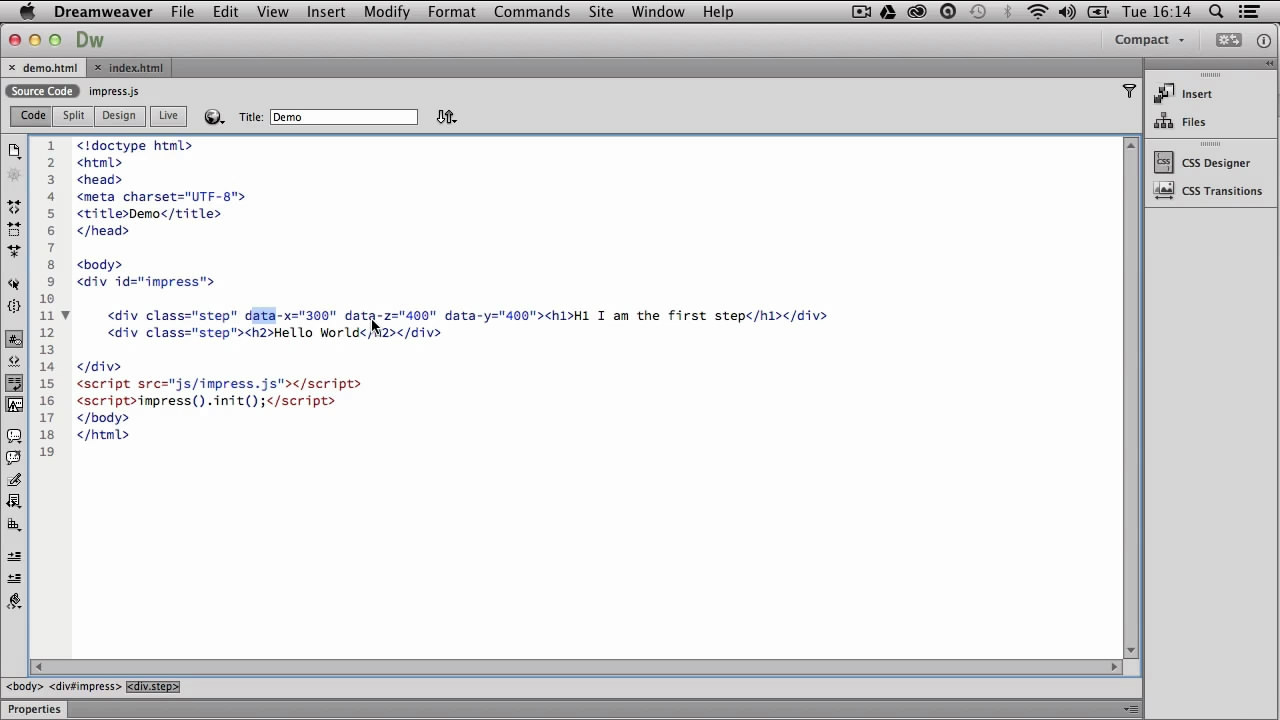This screenshot has width=1280, height=720.
Task: Select the <body> tag in tag selector
Action: (24, 687)
